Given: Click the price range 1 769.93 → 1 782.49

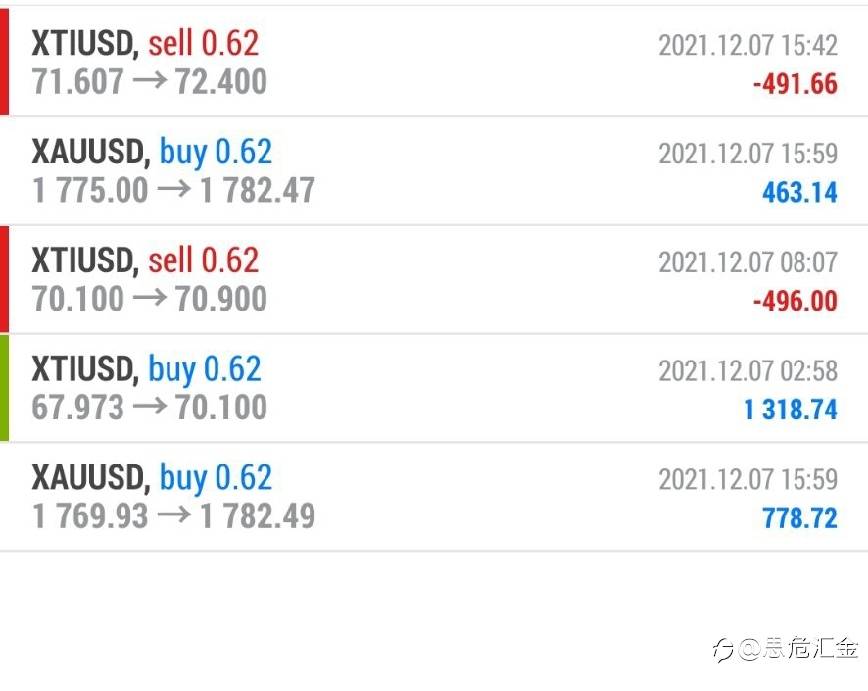Looking at the screenshot, I should click(173, 515).
